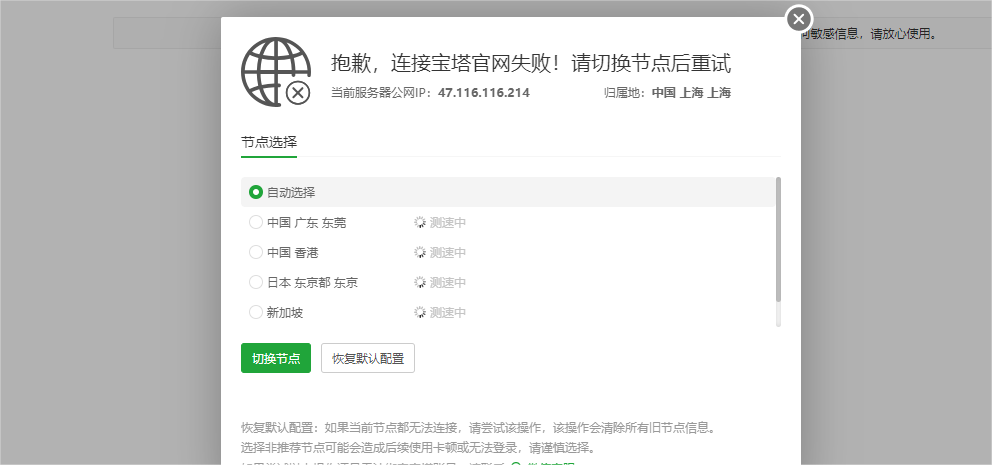Click the 恢复默认配置 explanation paragraph
This screenshot has height=465, width=992.
tap(479, 428)
